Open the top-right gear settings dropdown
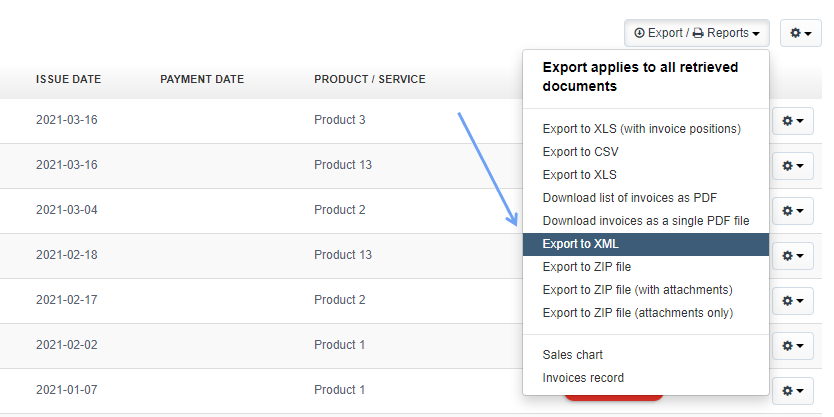 pyautogui.click(x=800, y=33)
